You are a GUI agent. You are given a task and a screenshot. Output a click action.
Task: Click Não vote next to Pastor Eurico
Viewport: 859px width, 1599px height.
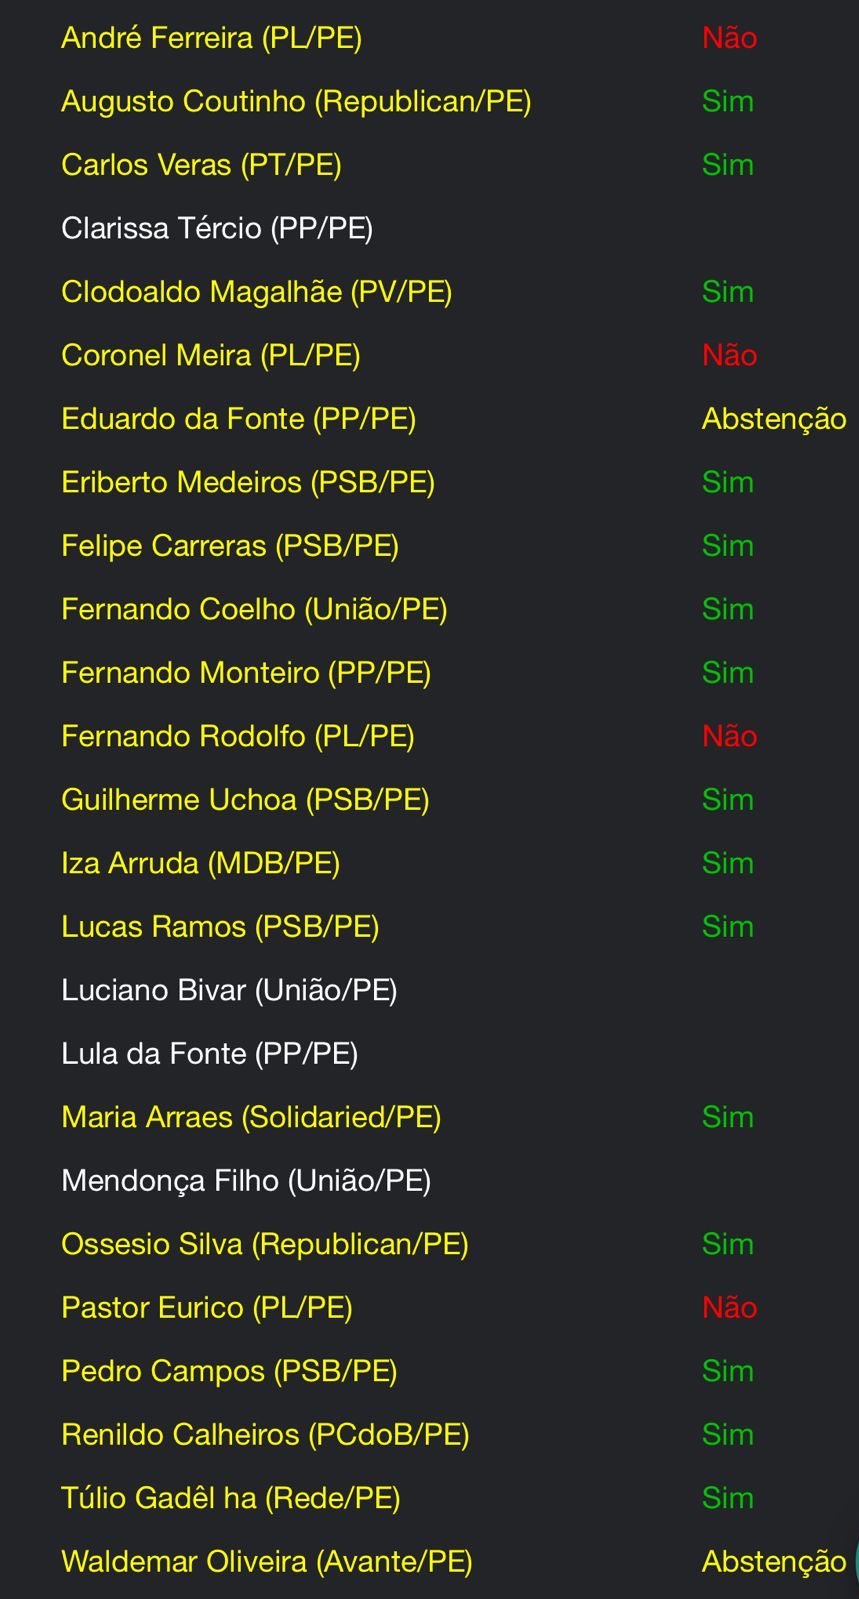pos(729,1308)
